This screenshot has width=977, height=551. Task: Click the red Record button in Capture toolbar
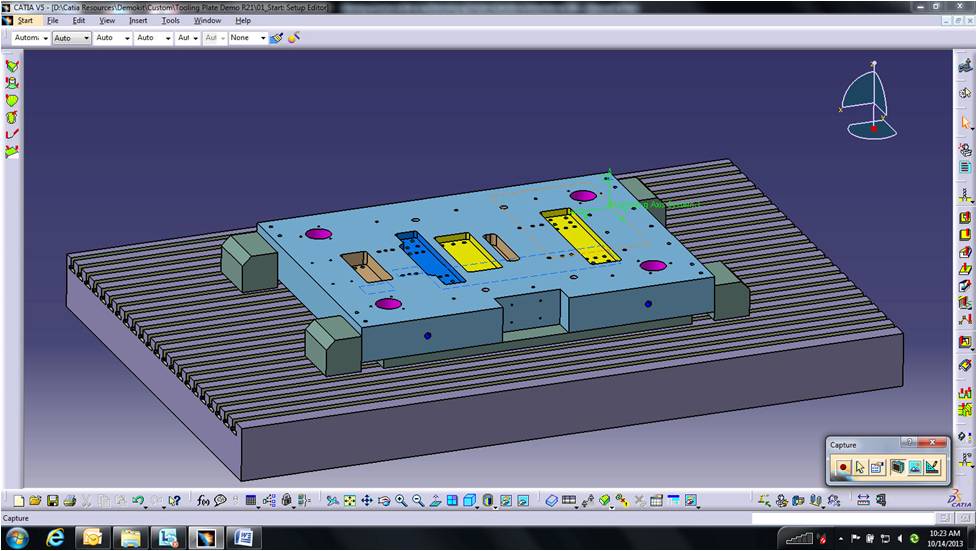pyautogui.click(x=843, y=467)
